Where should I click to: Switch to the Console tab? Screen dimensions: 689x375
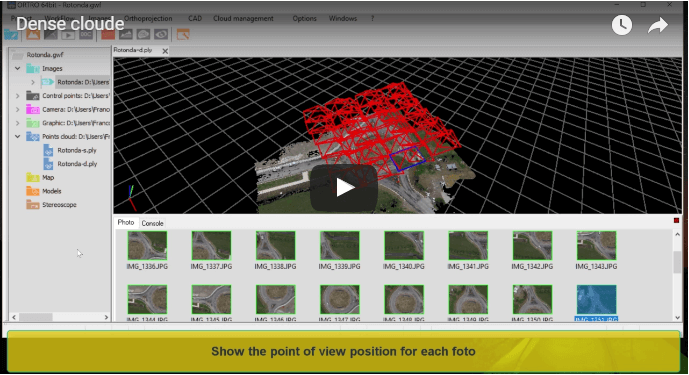(152, 223)
